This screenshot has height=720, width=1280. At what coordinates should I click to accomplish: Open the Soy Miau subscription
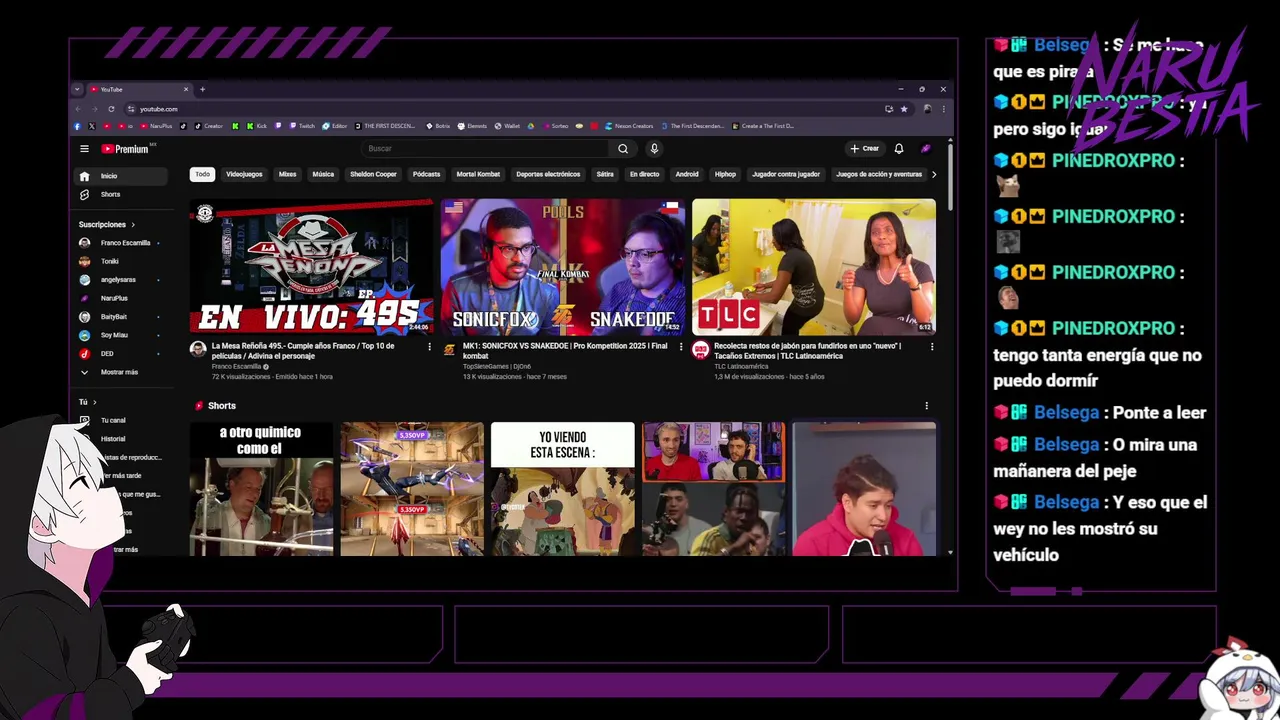pyautogui.click(x=122, y=335)
